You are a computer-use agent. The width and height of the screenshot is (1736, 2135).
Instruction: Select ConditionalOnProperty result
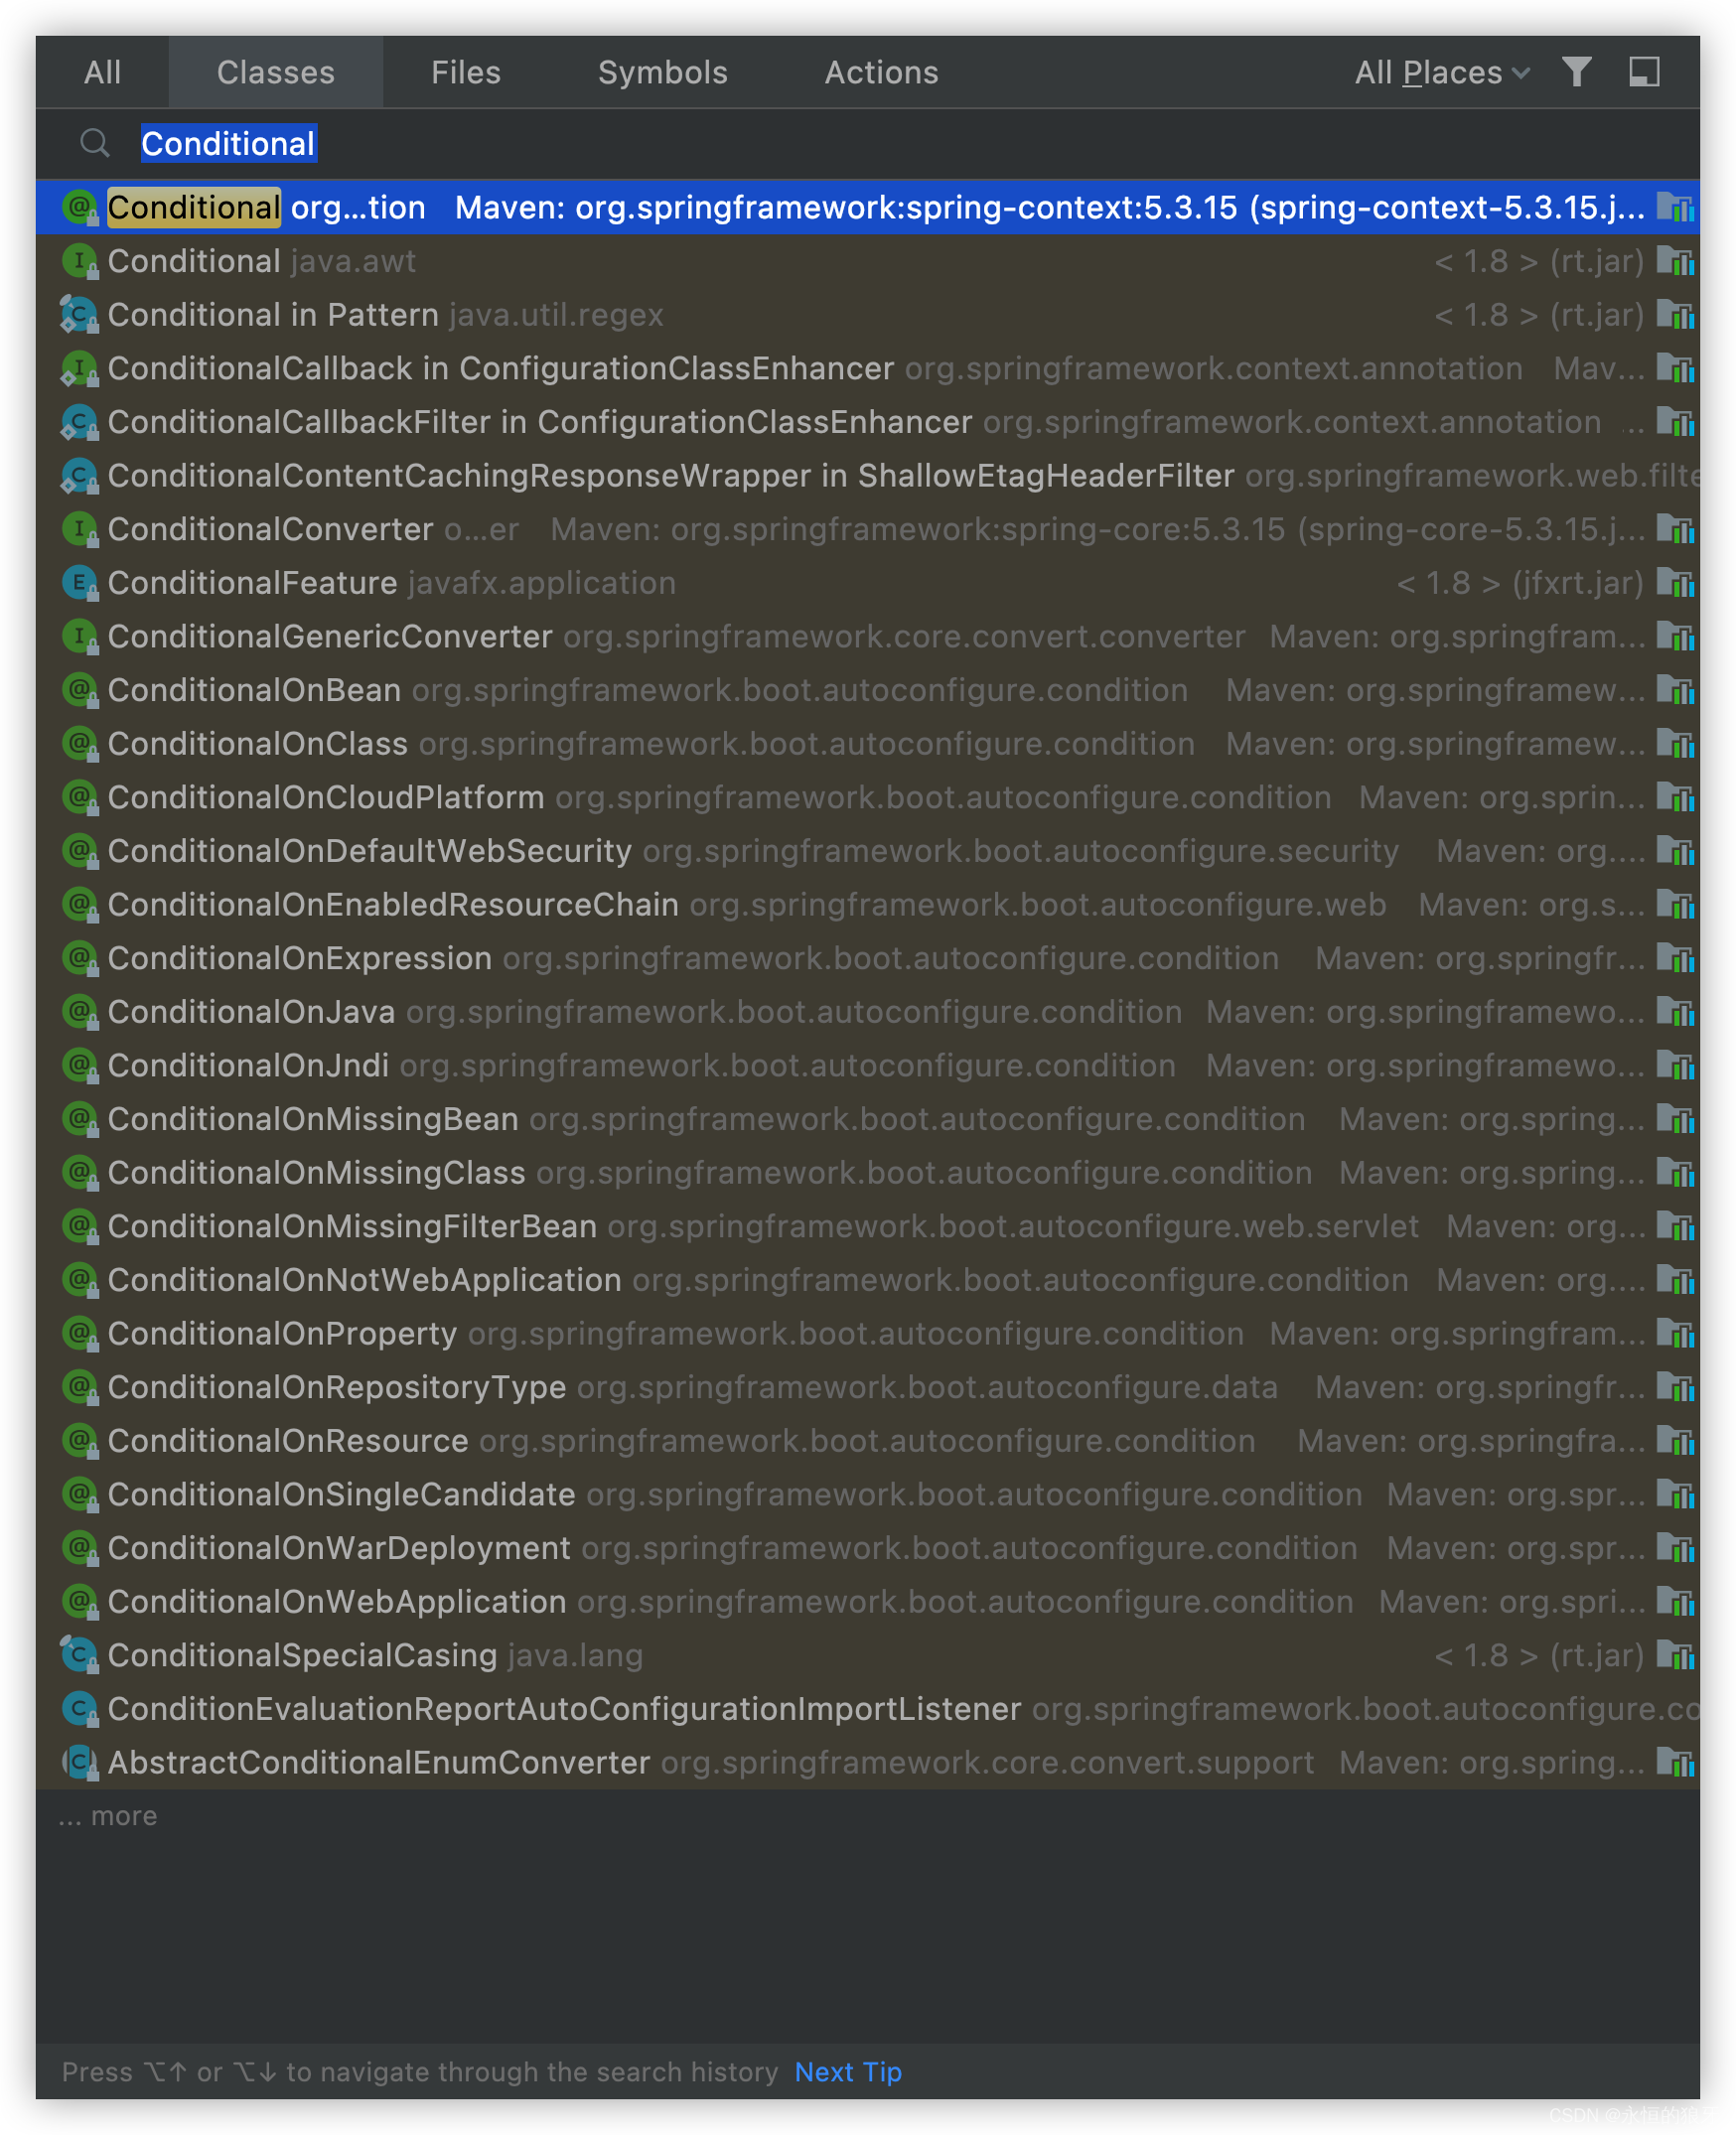tap(868, 1334)
